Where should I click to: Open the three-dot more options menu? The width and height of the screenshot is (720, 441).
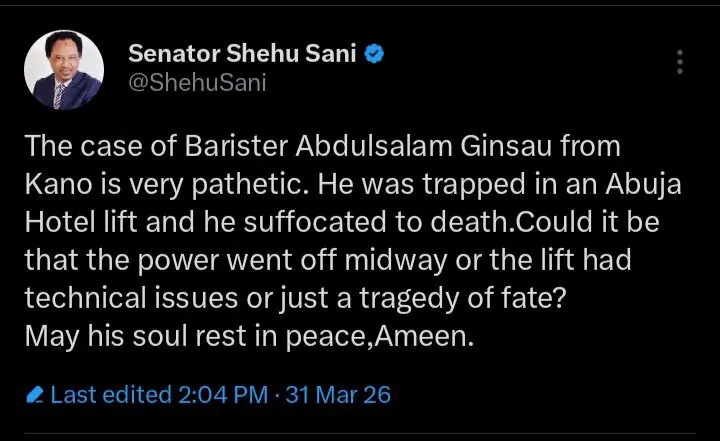tap(680, 62)
